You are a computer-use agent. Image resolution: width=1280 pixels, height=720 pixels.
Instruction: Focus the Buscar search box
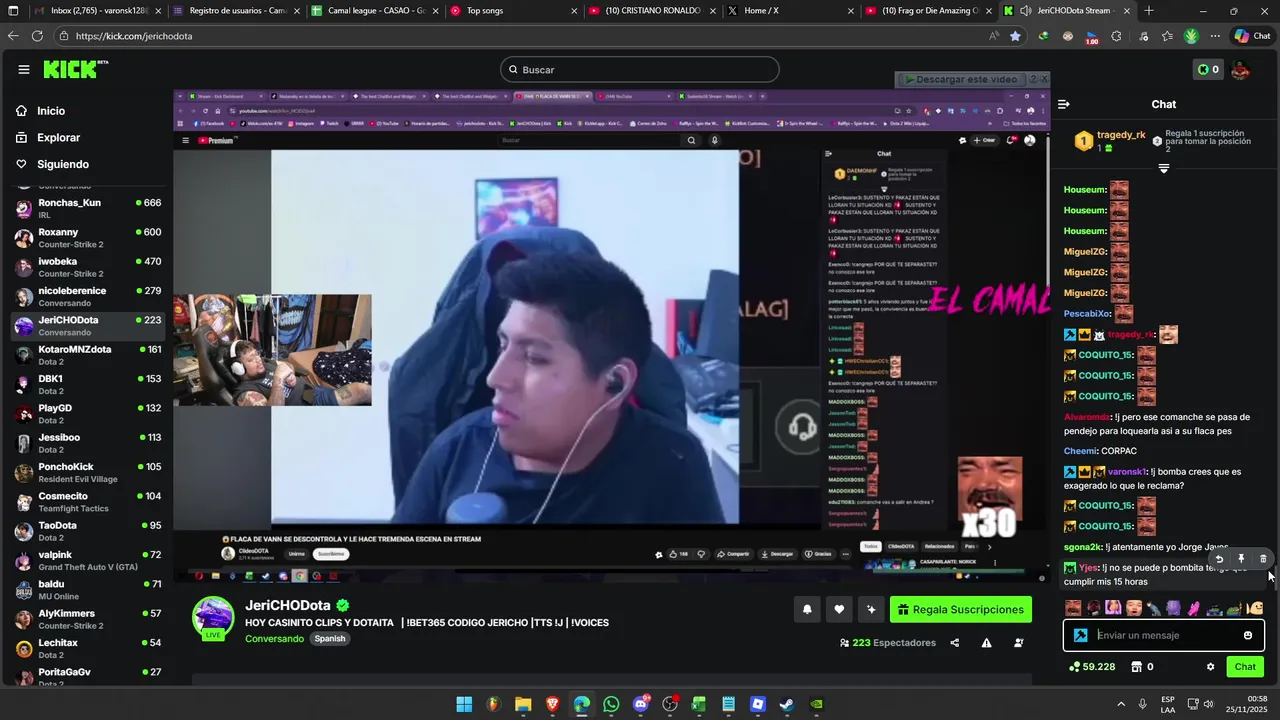coord(640,69)
